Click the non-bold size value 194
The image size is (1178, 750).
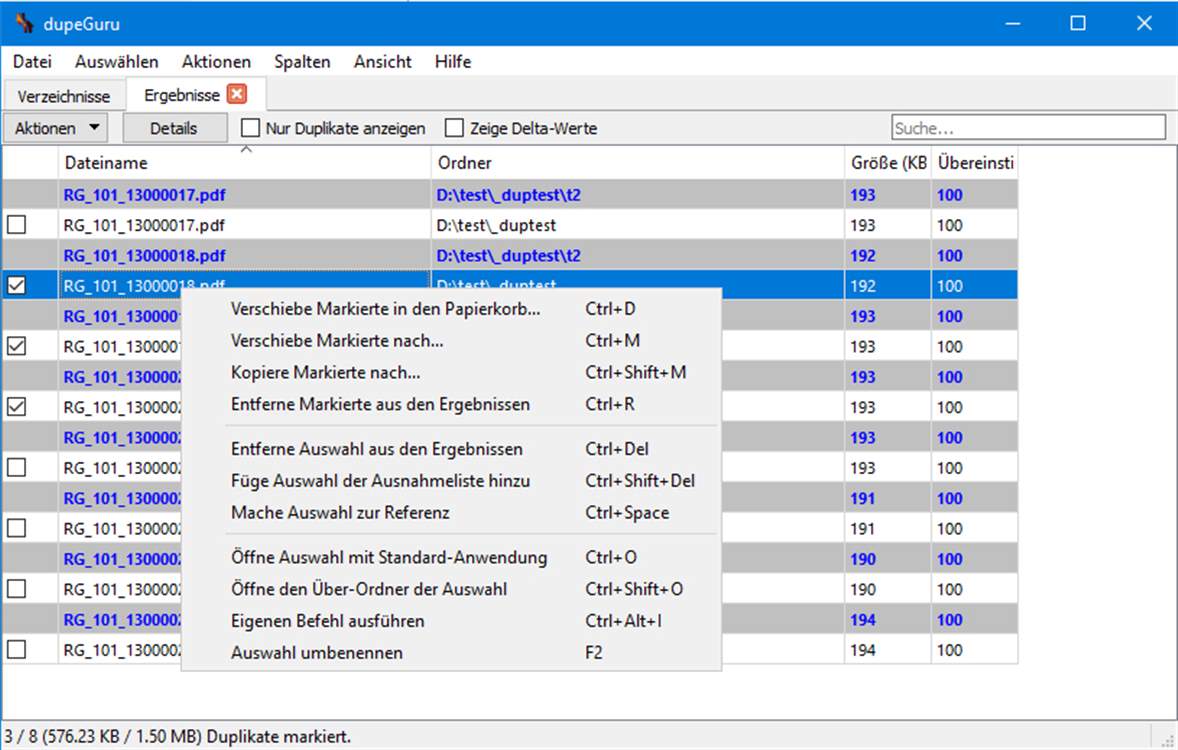[x=862, y=650]
